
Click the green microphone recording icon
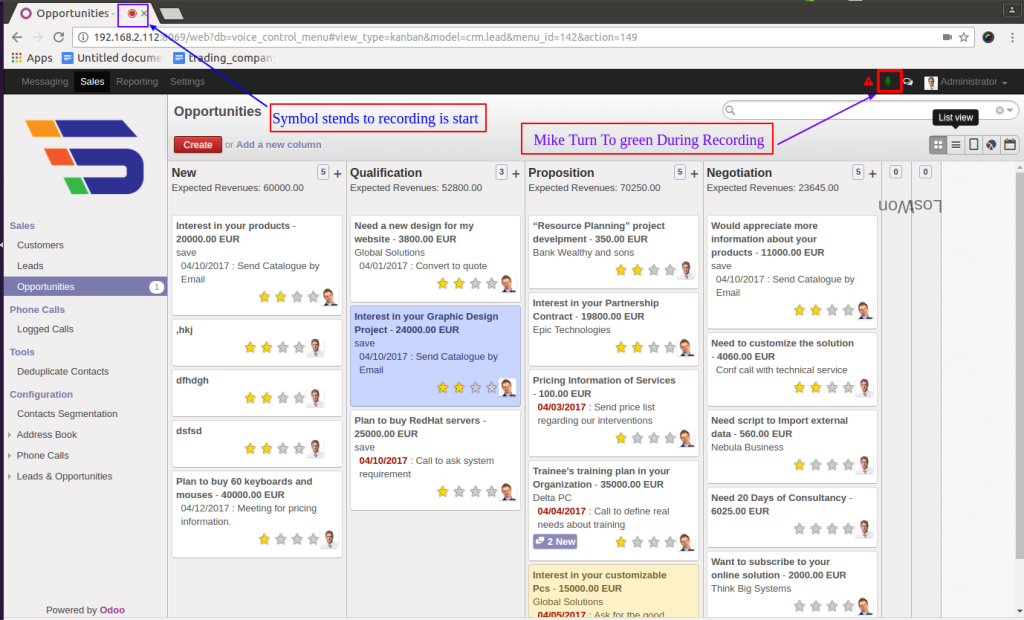click(x=888, y=81)
